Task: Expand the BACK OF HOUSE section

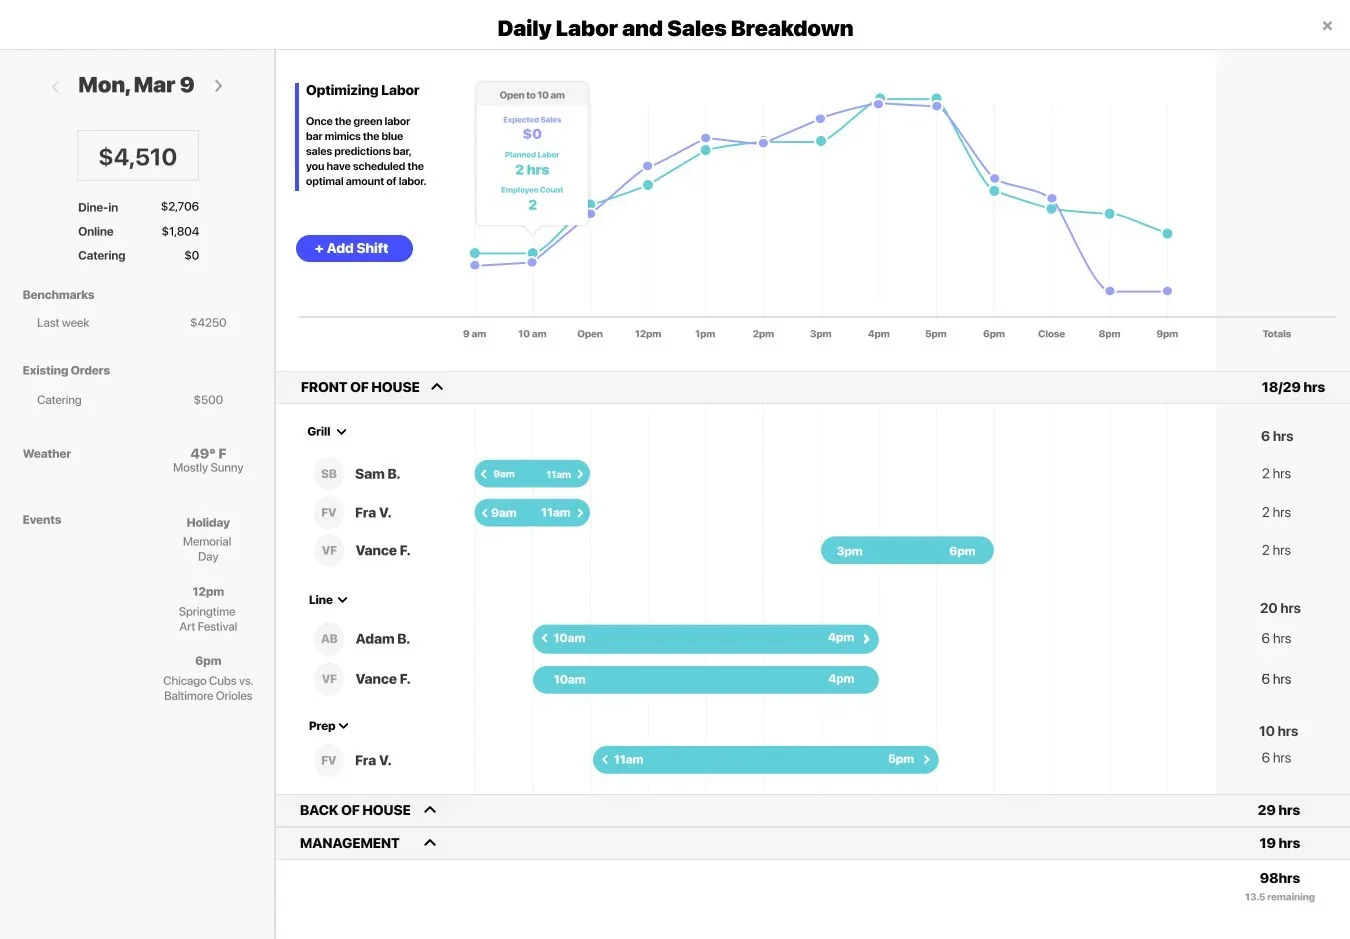Action: click(429, 810)
